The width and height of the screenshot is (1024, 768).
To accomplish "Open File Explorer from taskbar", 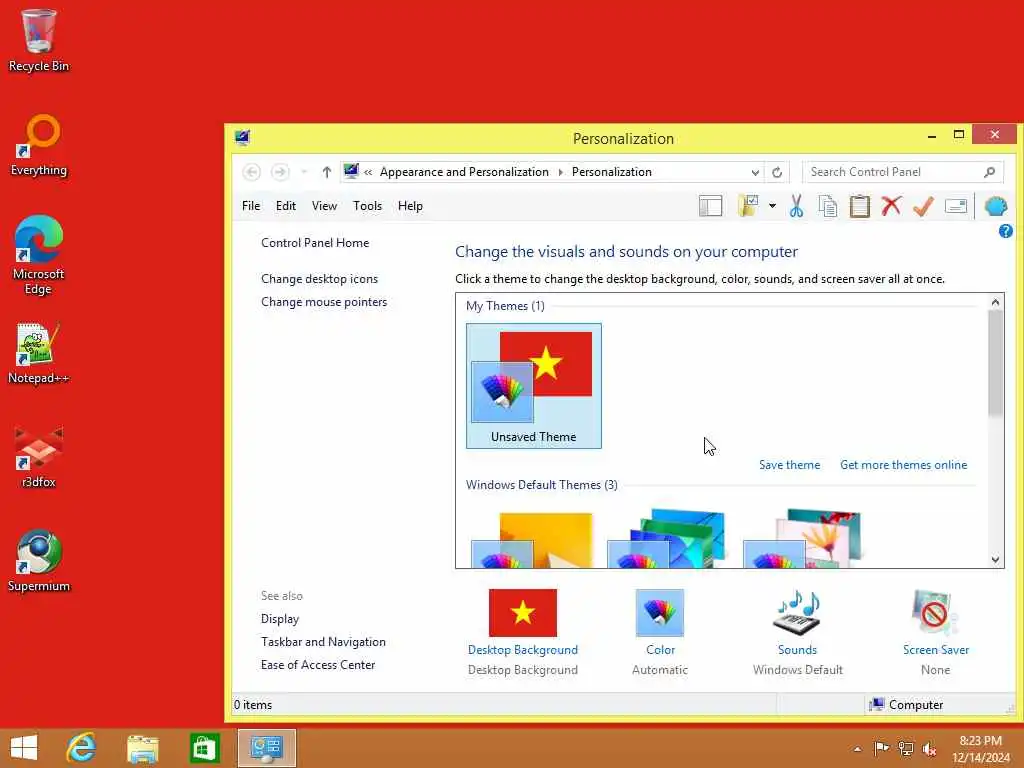I will pyautogui.click(x=142, y=748).
